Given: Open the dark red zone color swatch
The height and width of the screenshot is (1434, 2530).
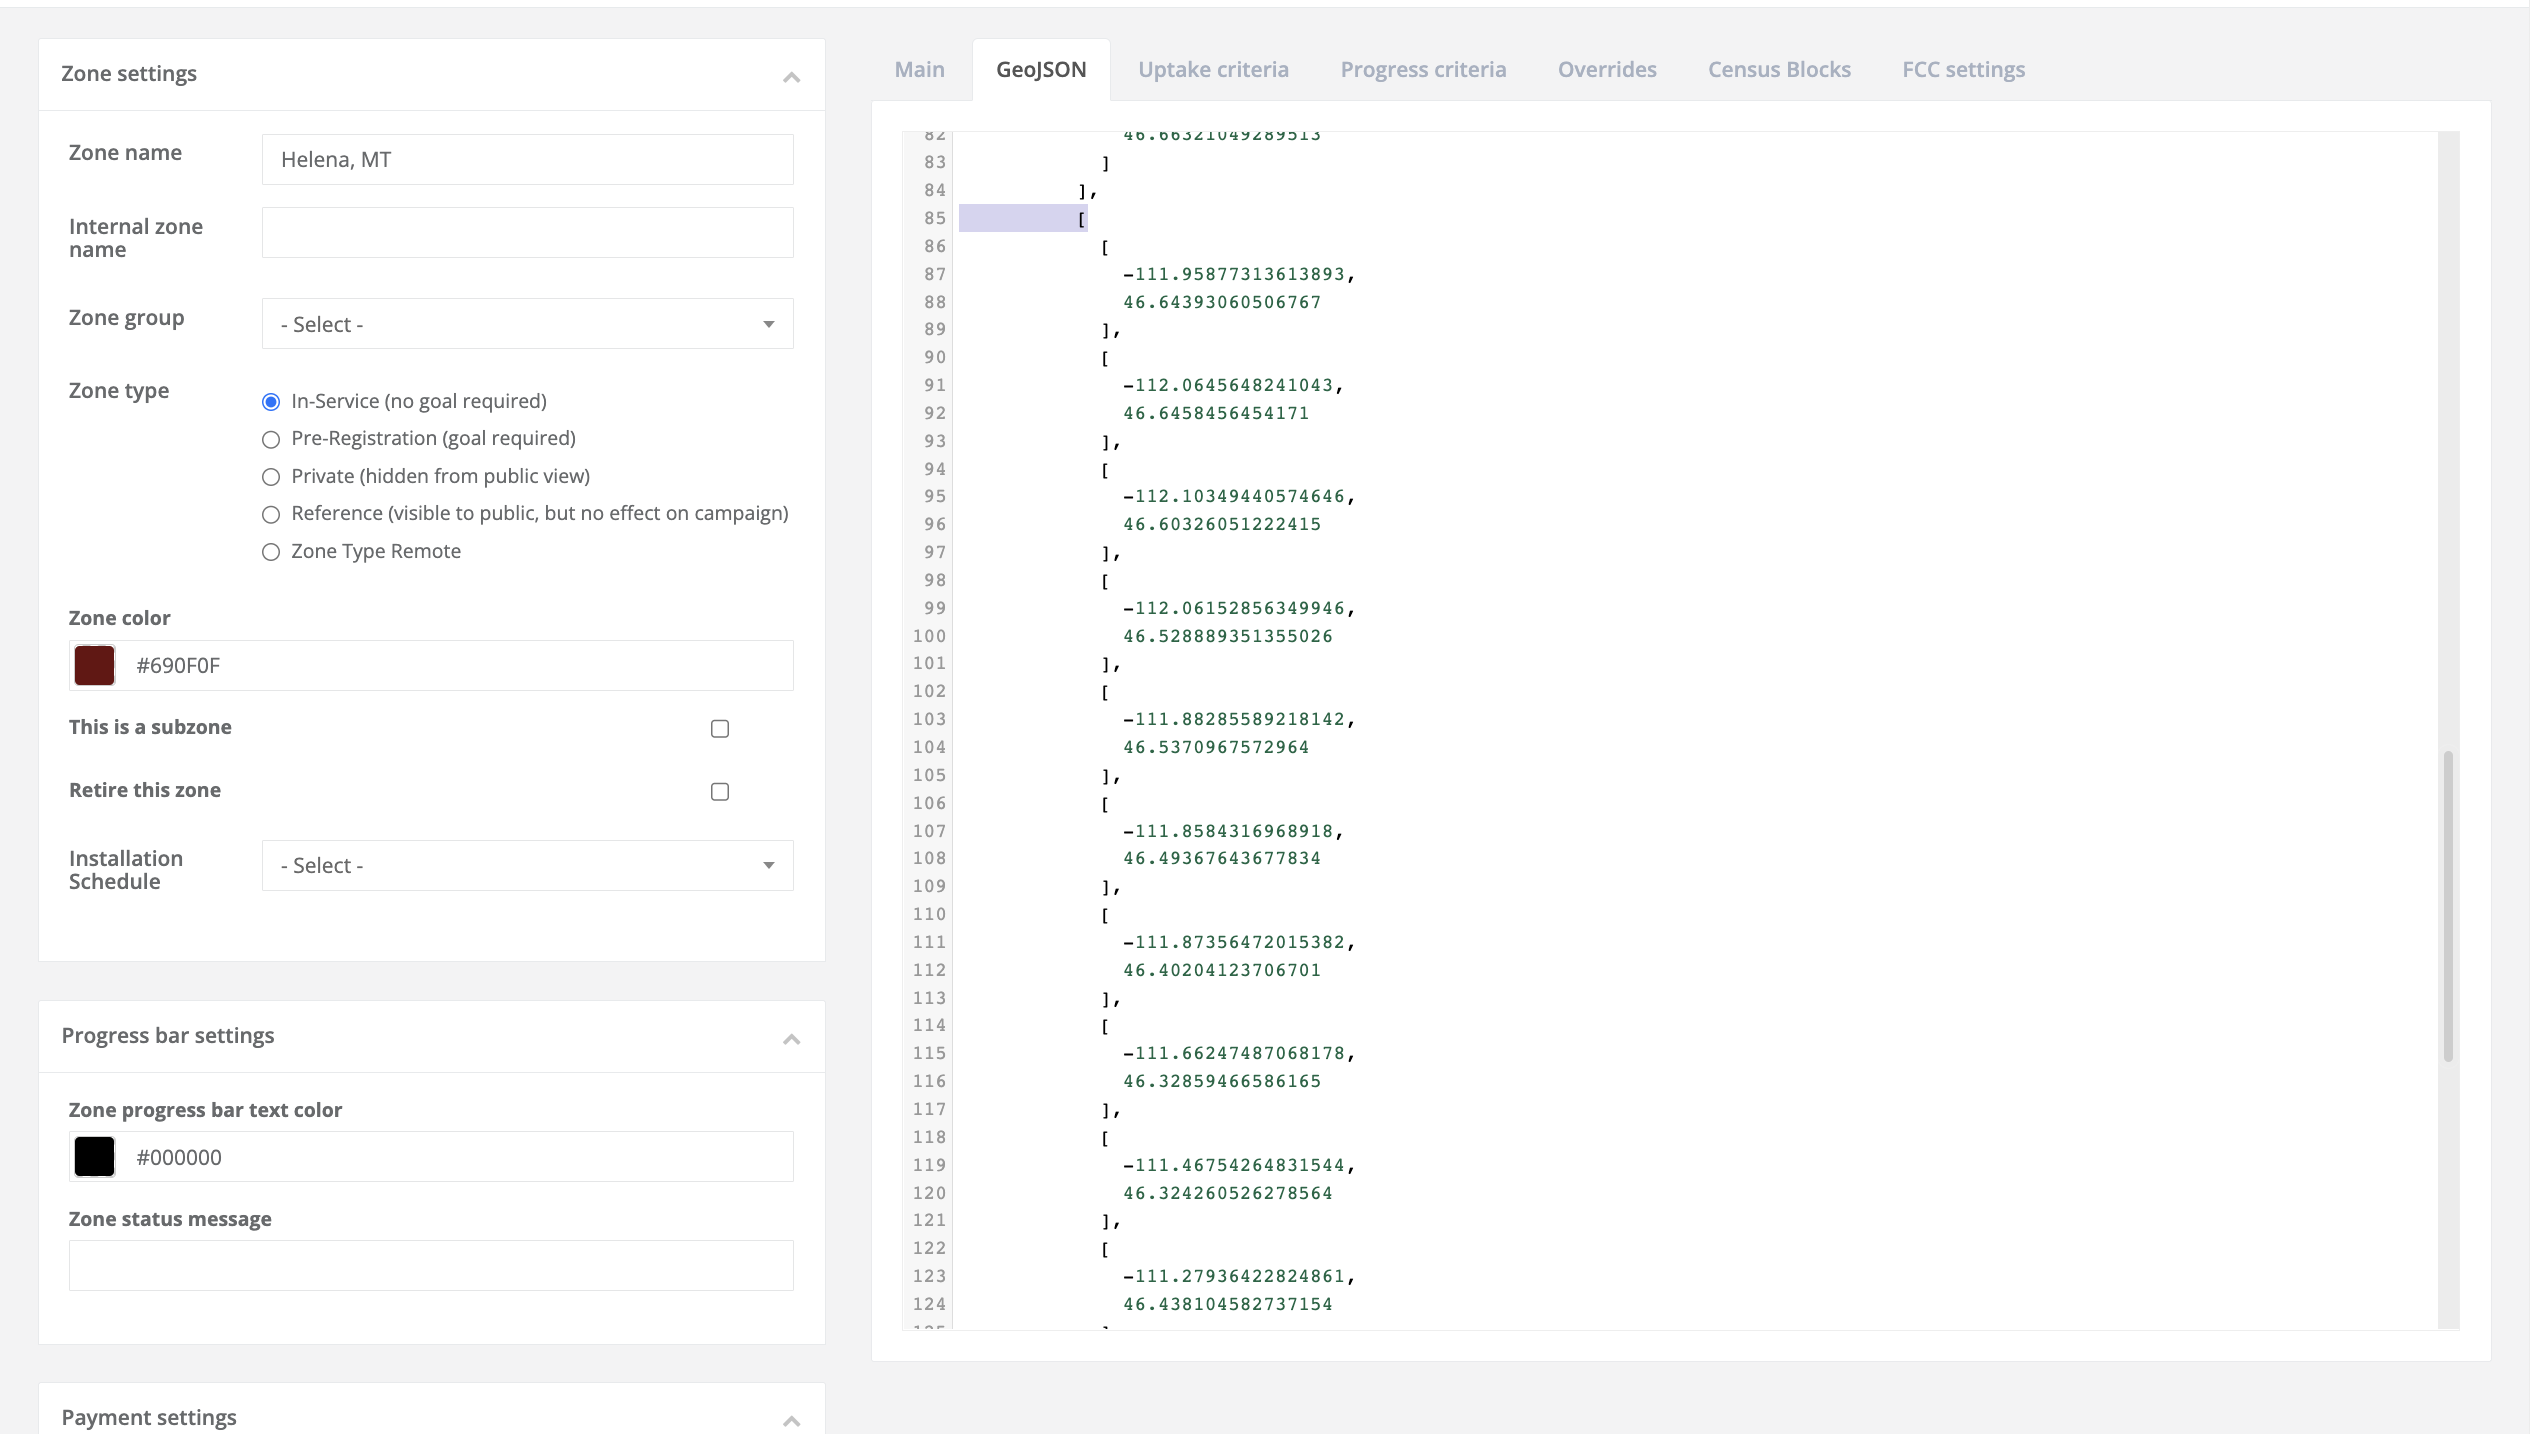Looking at the screenshot, I should click(93, 664).
